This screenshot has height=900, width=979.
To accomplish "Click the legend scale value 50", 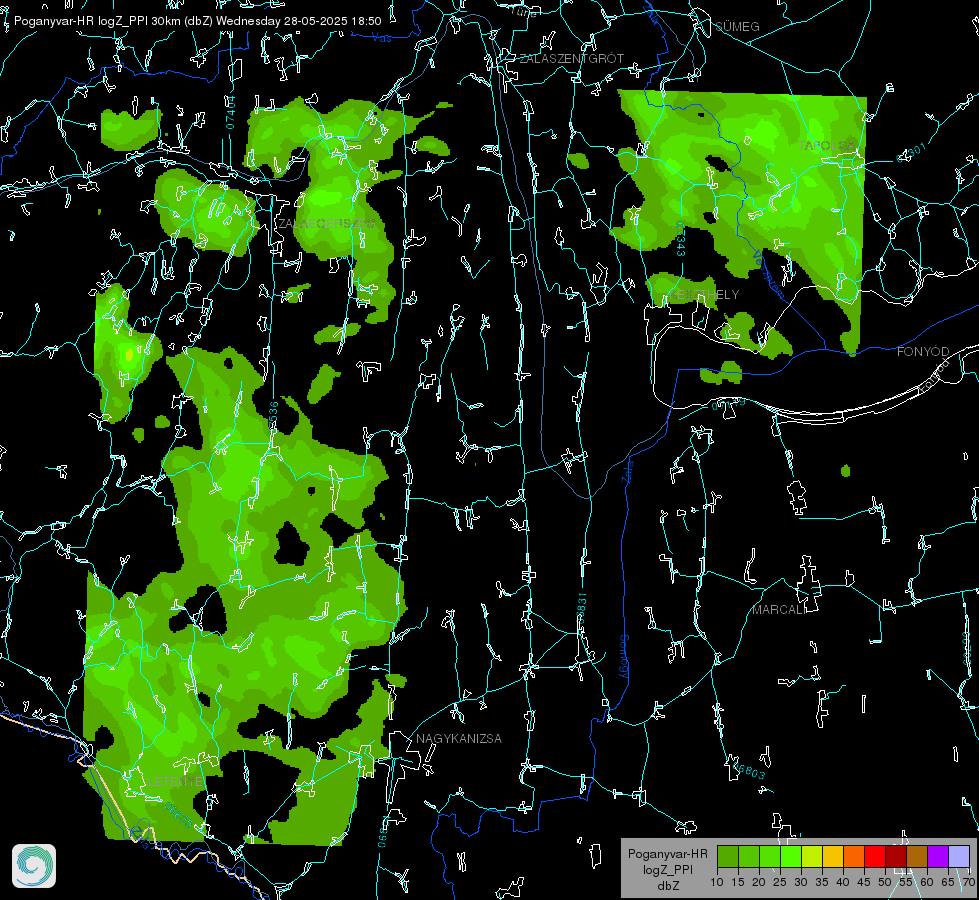I will (x=885, y=882).
